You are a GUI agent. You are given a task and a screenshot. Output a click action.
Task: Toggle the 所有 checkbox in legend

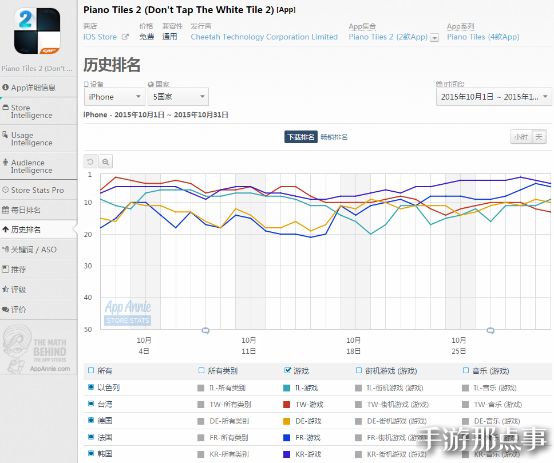point(91,370)
